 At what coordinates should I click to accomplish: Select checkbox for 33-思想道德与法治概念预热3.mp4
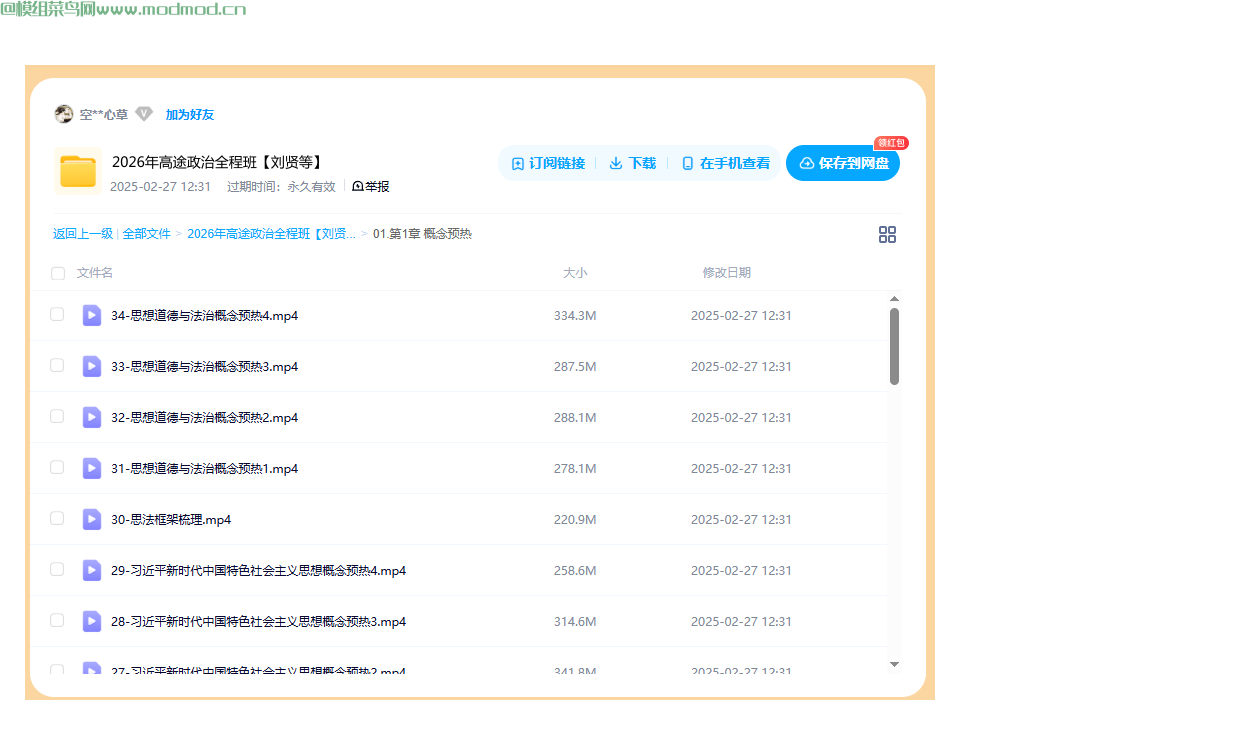[x=57, y=365]
